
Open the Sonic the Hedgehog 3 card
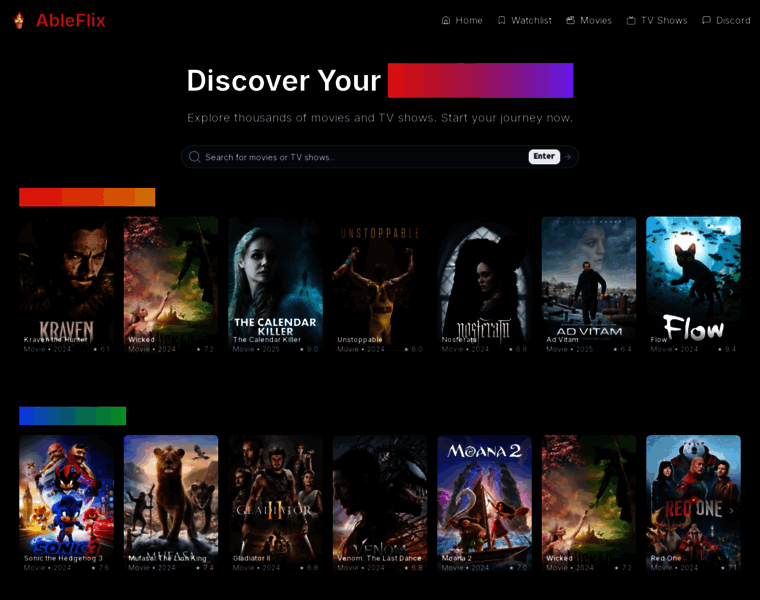pyautogui.click(x=66, y=505)
